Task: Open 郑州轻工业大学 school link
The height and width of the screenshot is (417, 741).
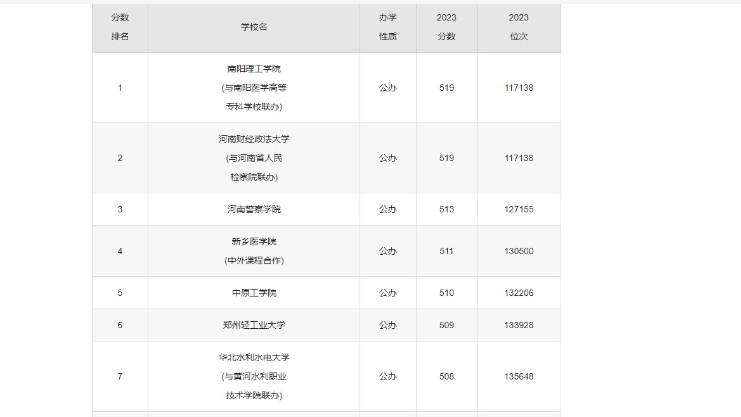Action: pyautogui.click(x=254, y=325)
